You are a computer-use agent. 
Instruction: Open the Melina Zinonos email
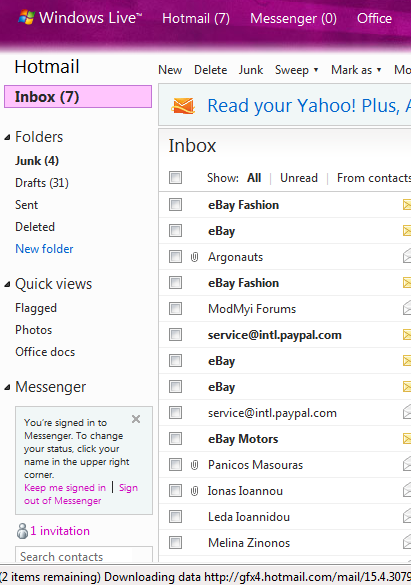(249, 543)
